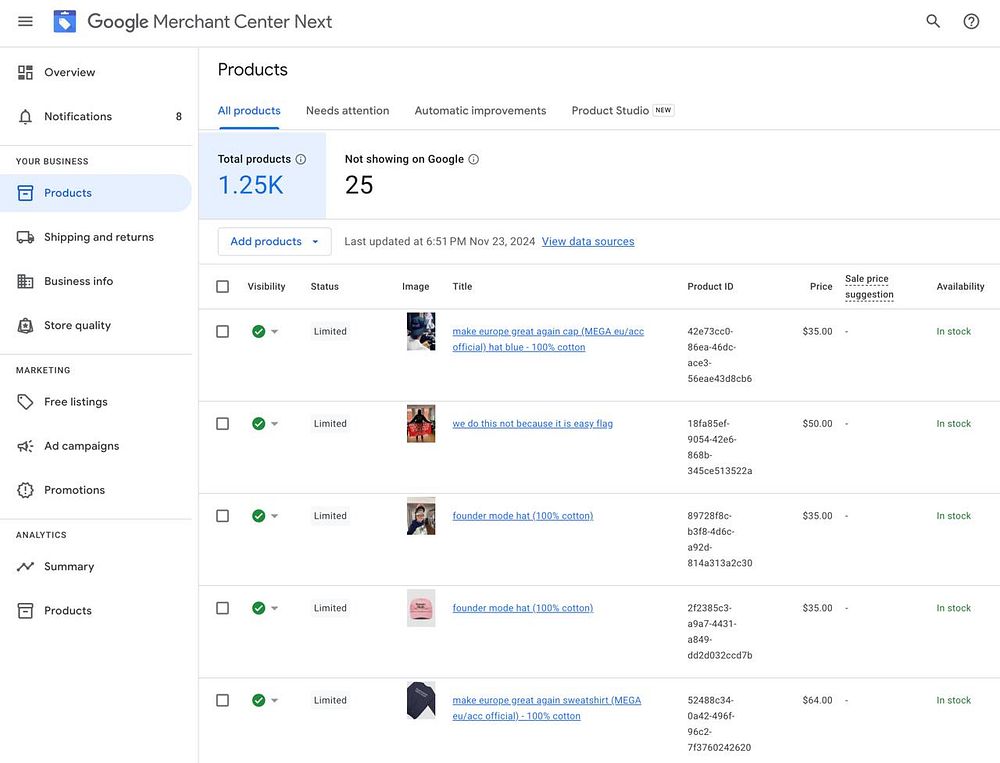Expand visibility dropdown for the europe cap row
Image resolution: width=1000 pixels, height=763 pixels.
pyautogui.click(x=275, y=332)
